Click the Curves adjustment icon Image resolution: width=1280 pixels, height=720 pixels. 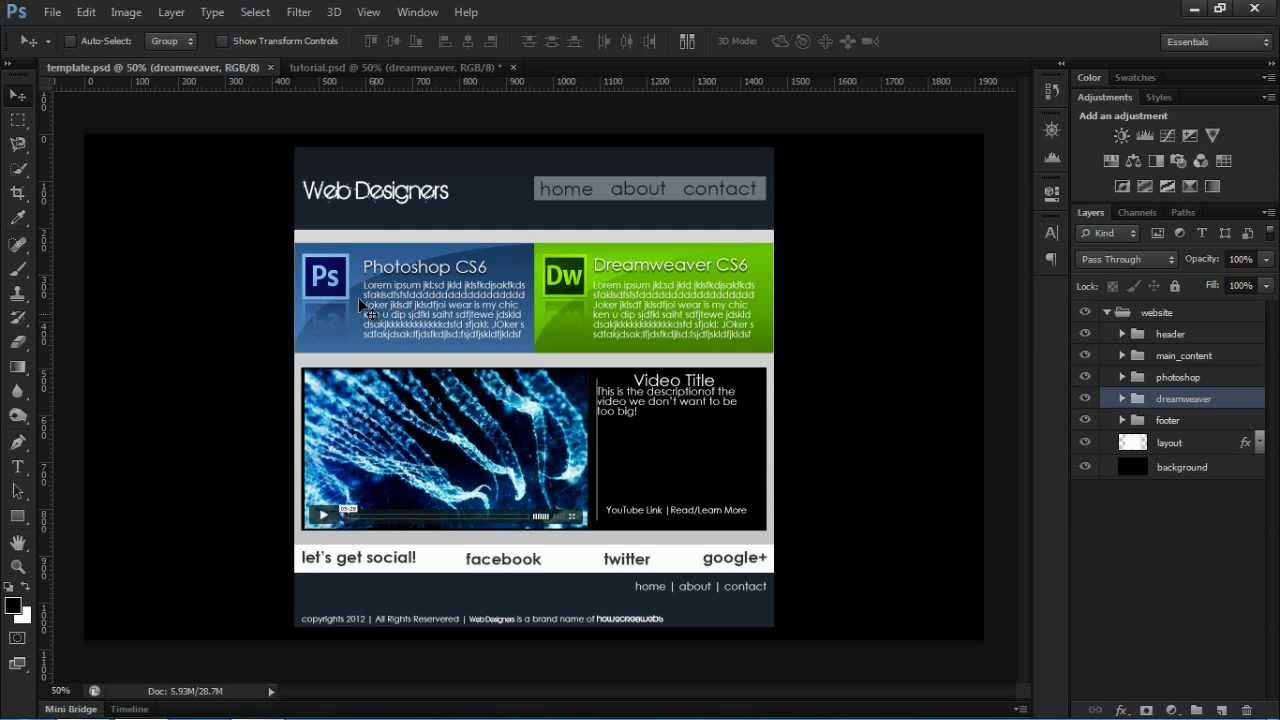coord(1167,135)
